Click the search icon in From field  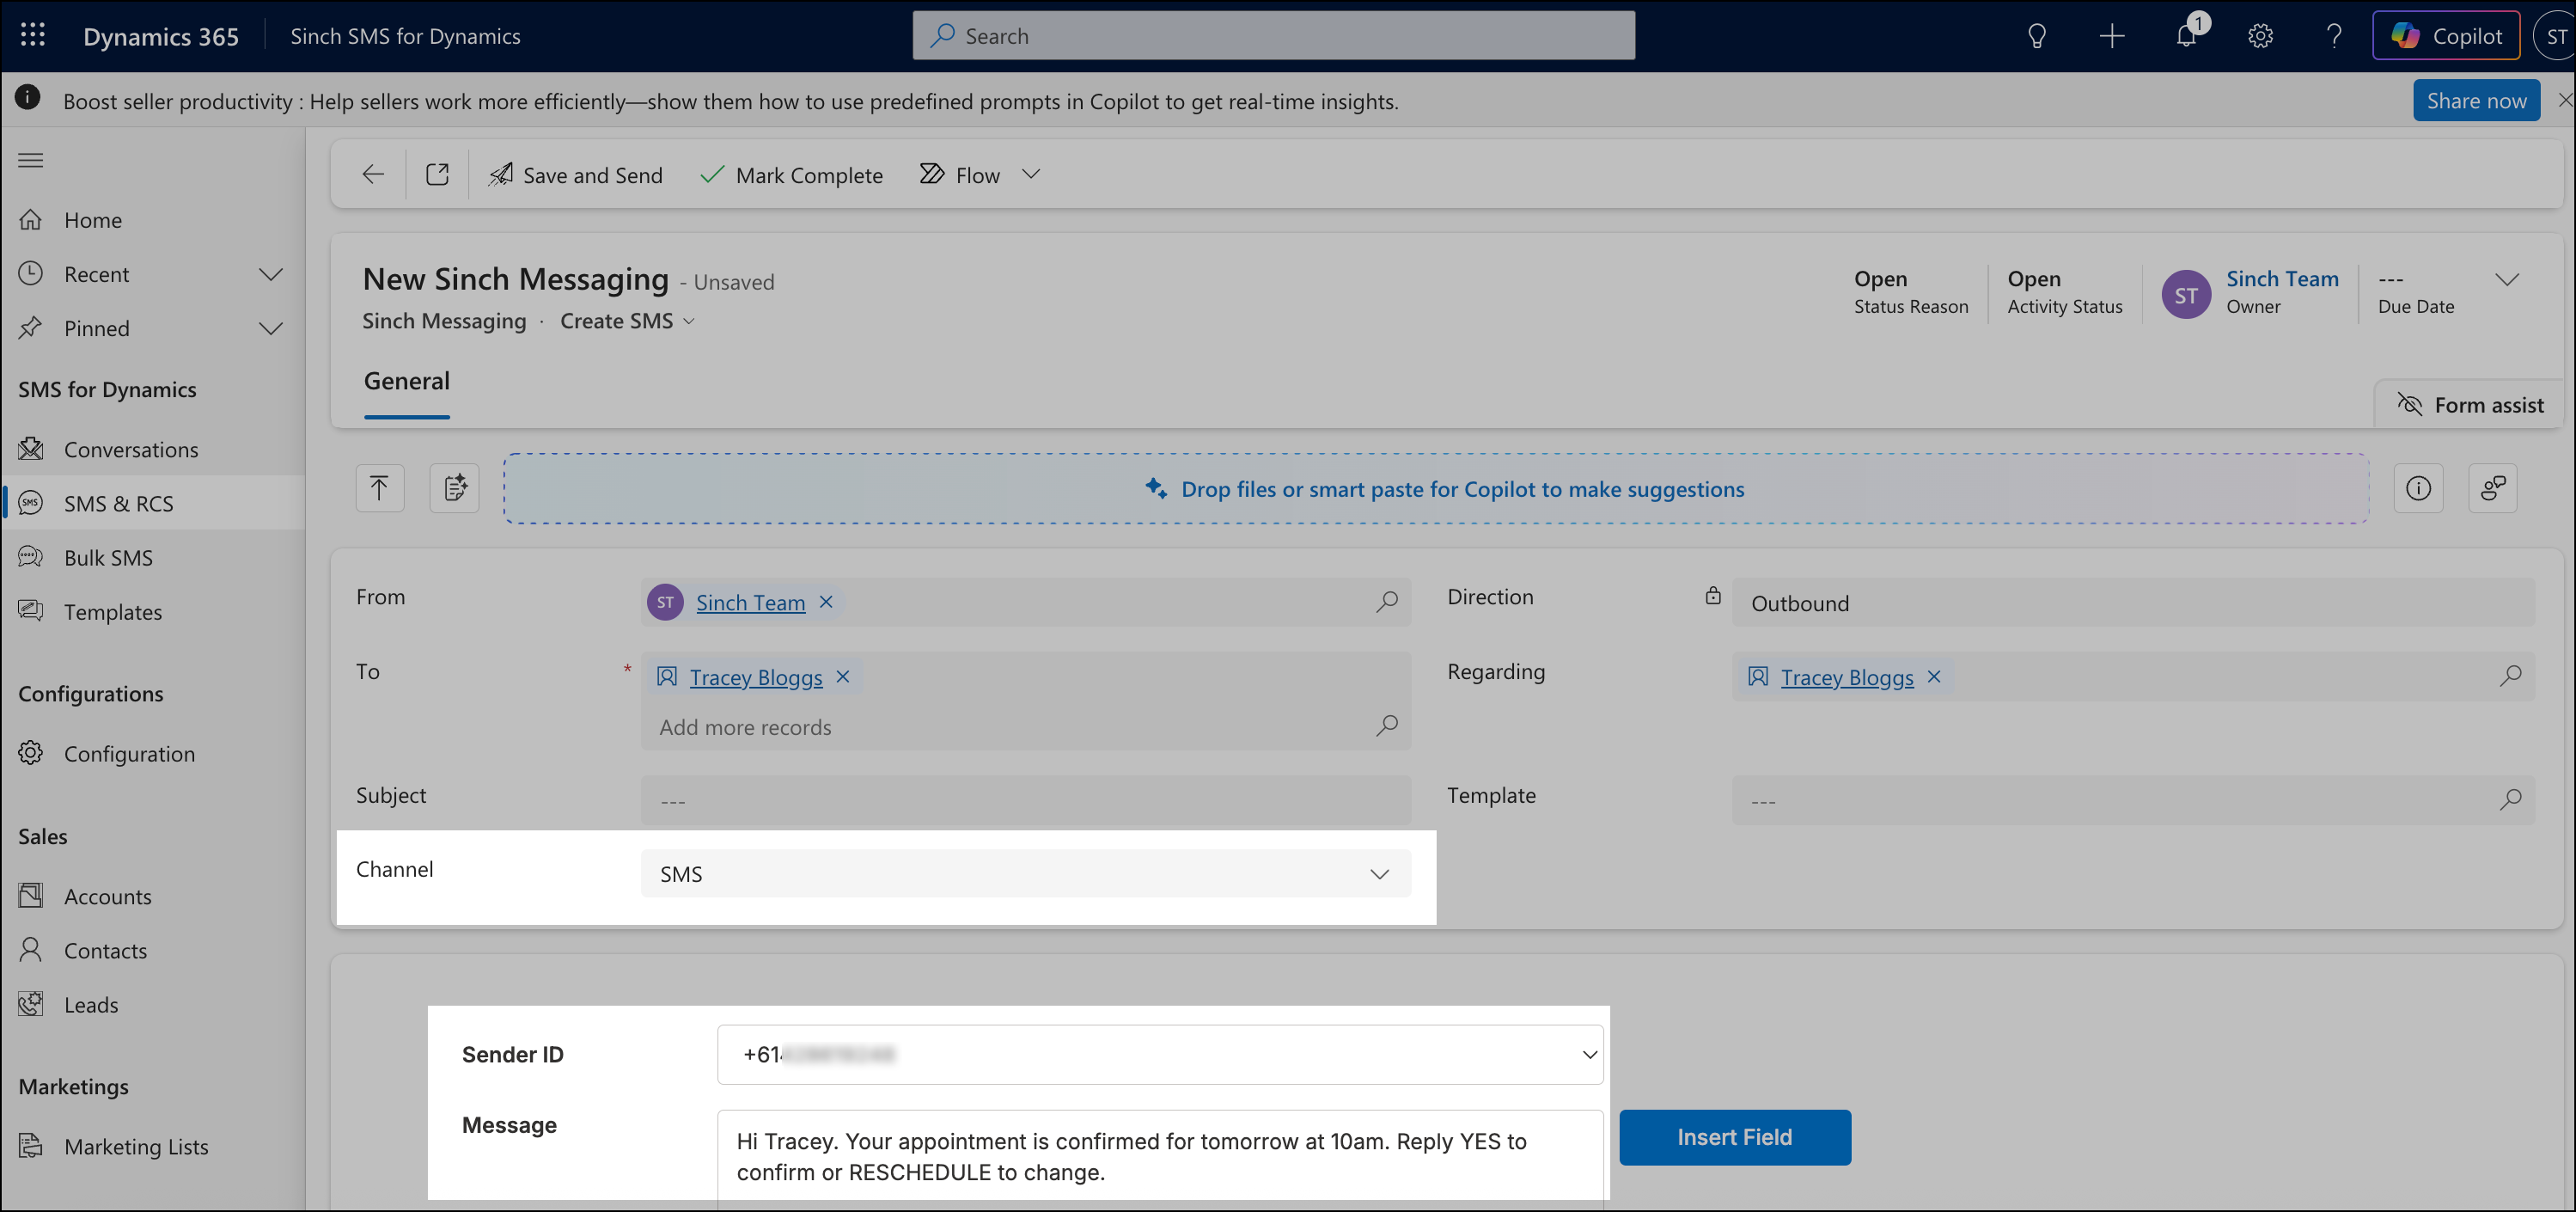pos(1386,602)
